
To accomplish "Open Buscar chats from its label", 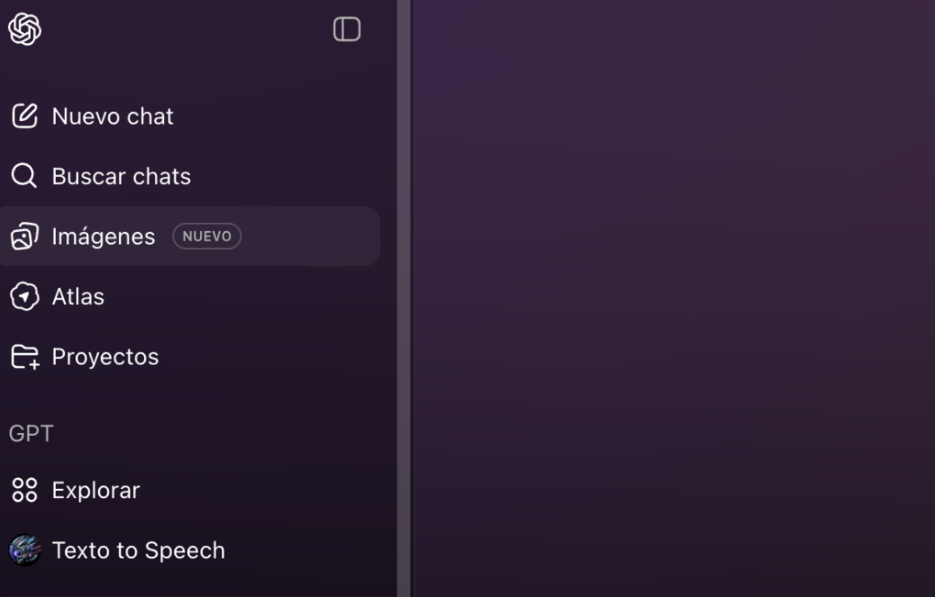I will (121, 177).
